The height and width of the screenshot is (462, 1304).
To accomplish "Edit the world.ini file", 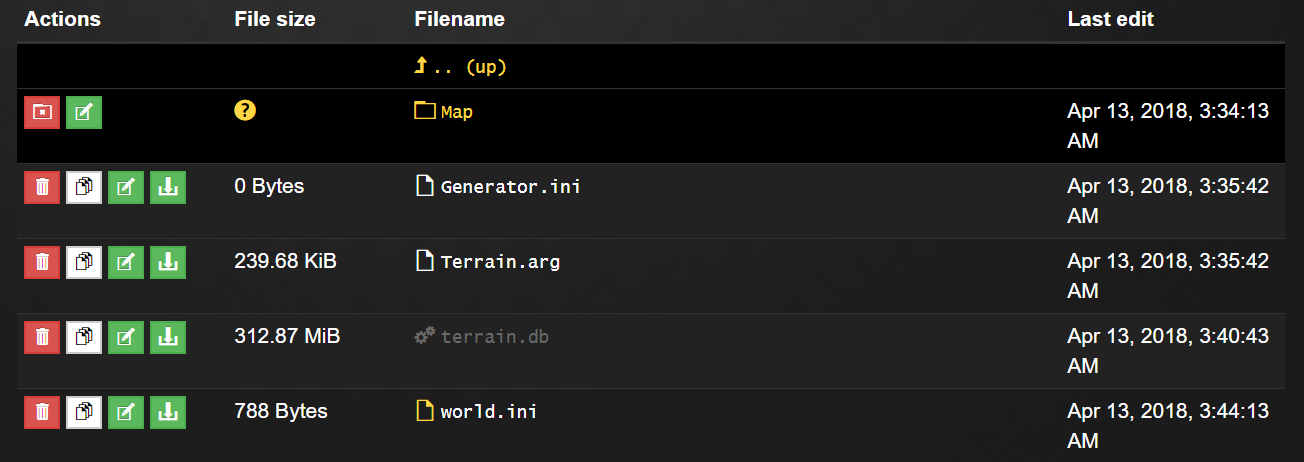I will [126, 412].
